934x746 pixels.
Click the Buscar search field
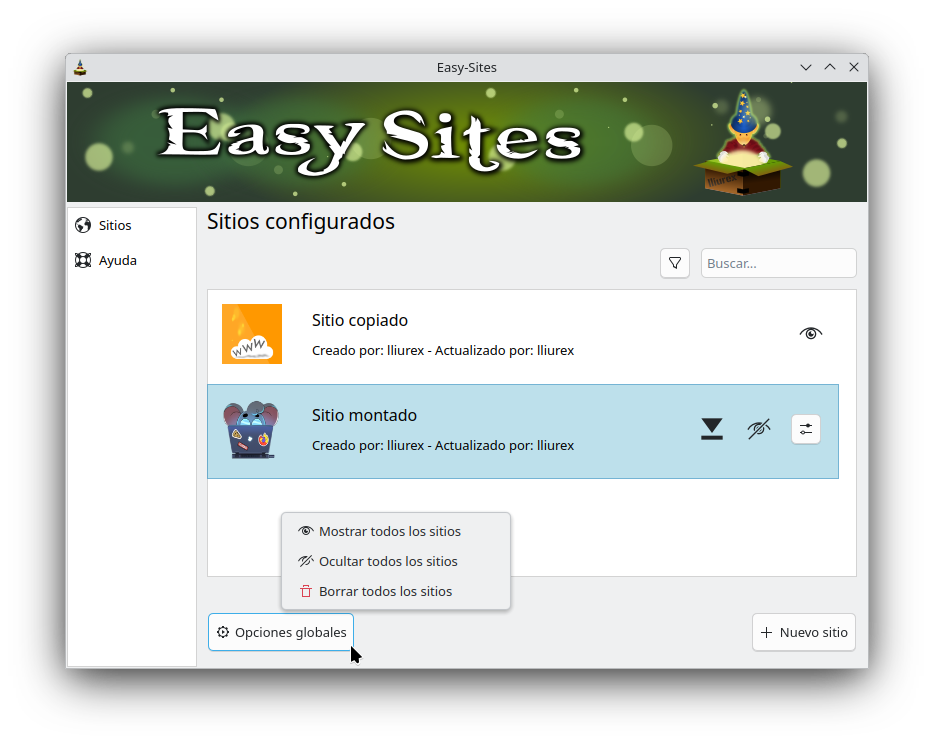tap(778, 263)
